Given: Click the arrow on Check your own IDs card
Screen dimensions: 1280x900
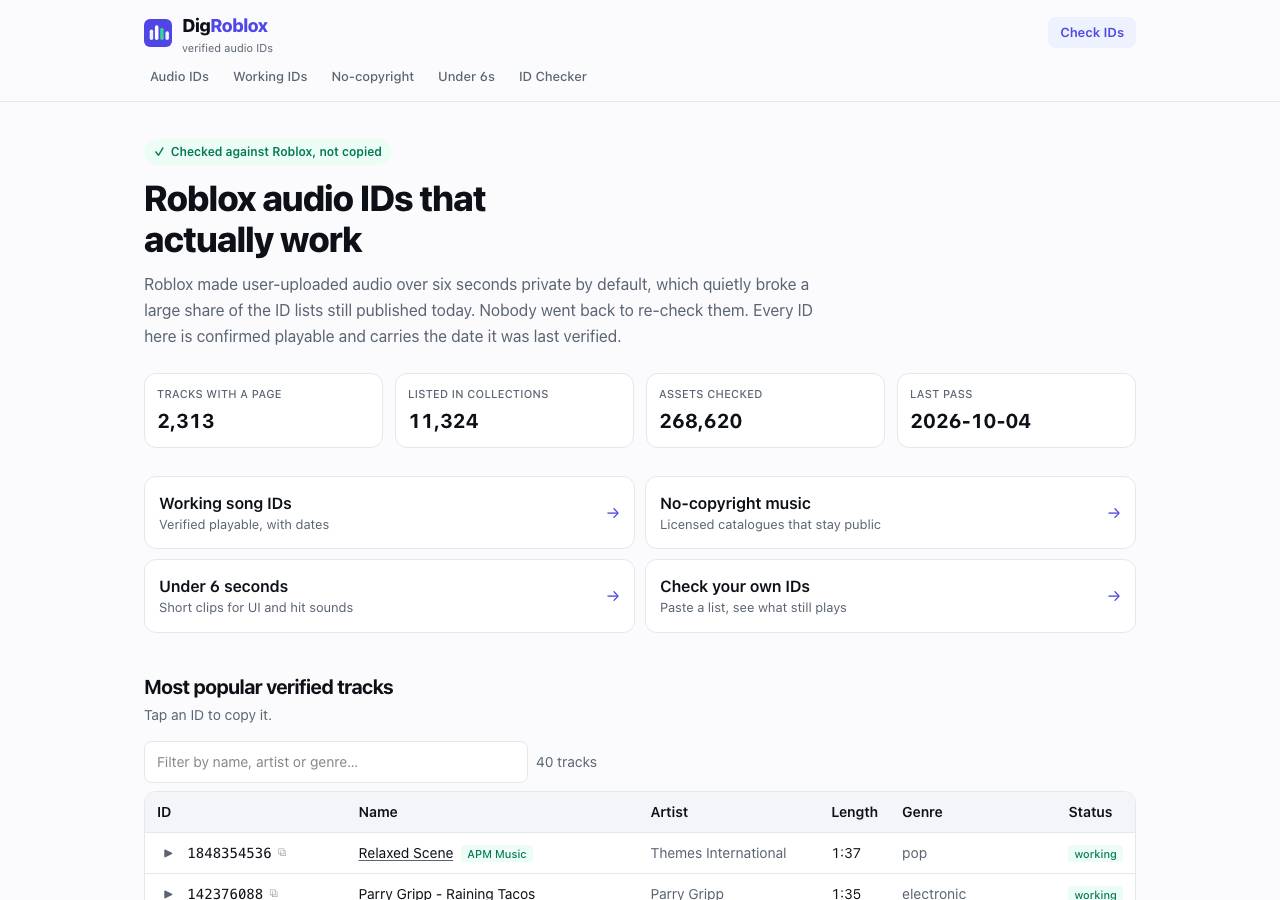Looking at the screenshot, I should pos(1114,596).
